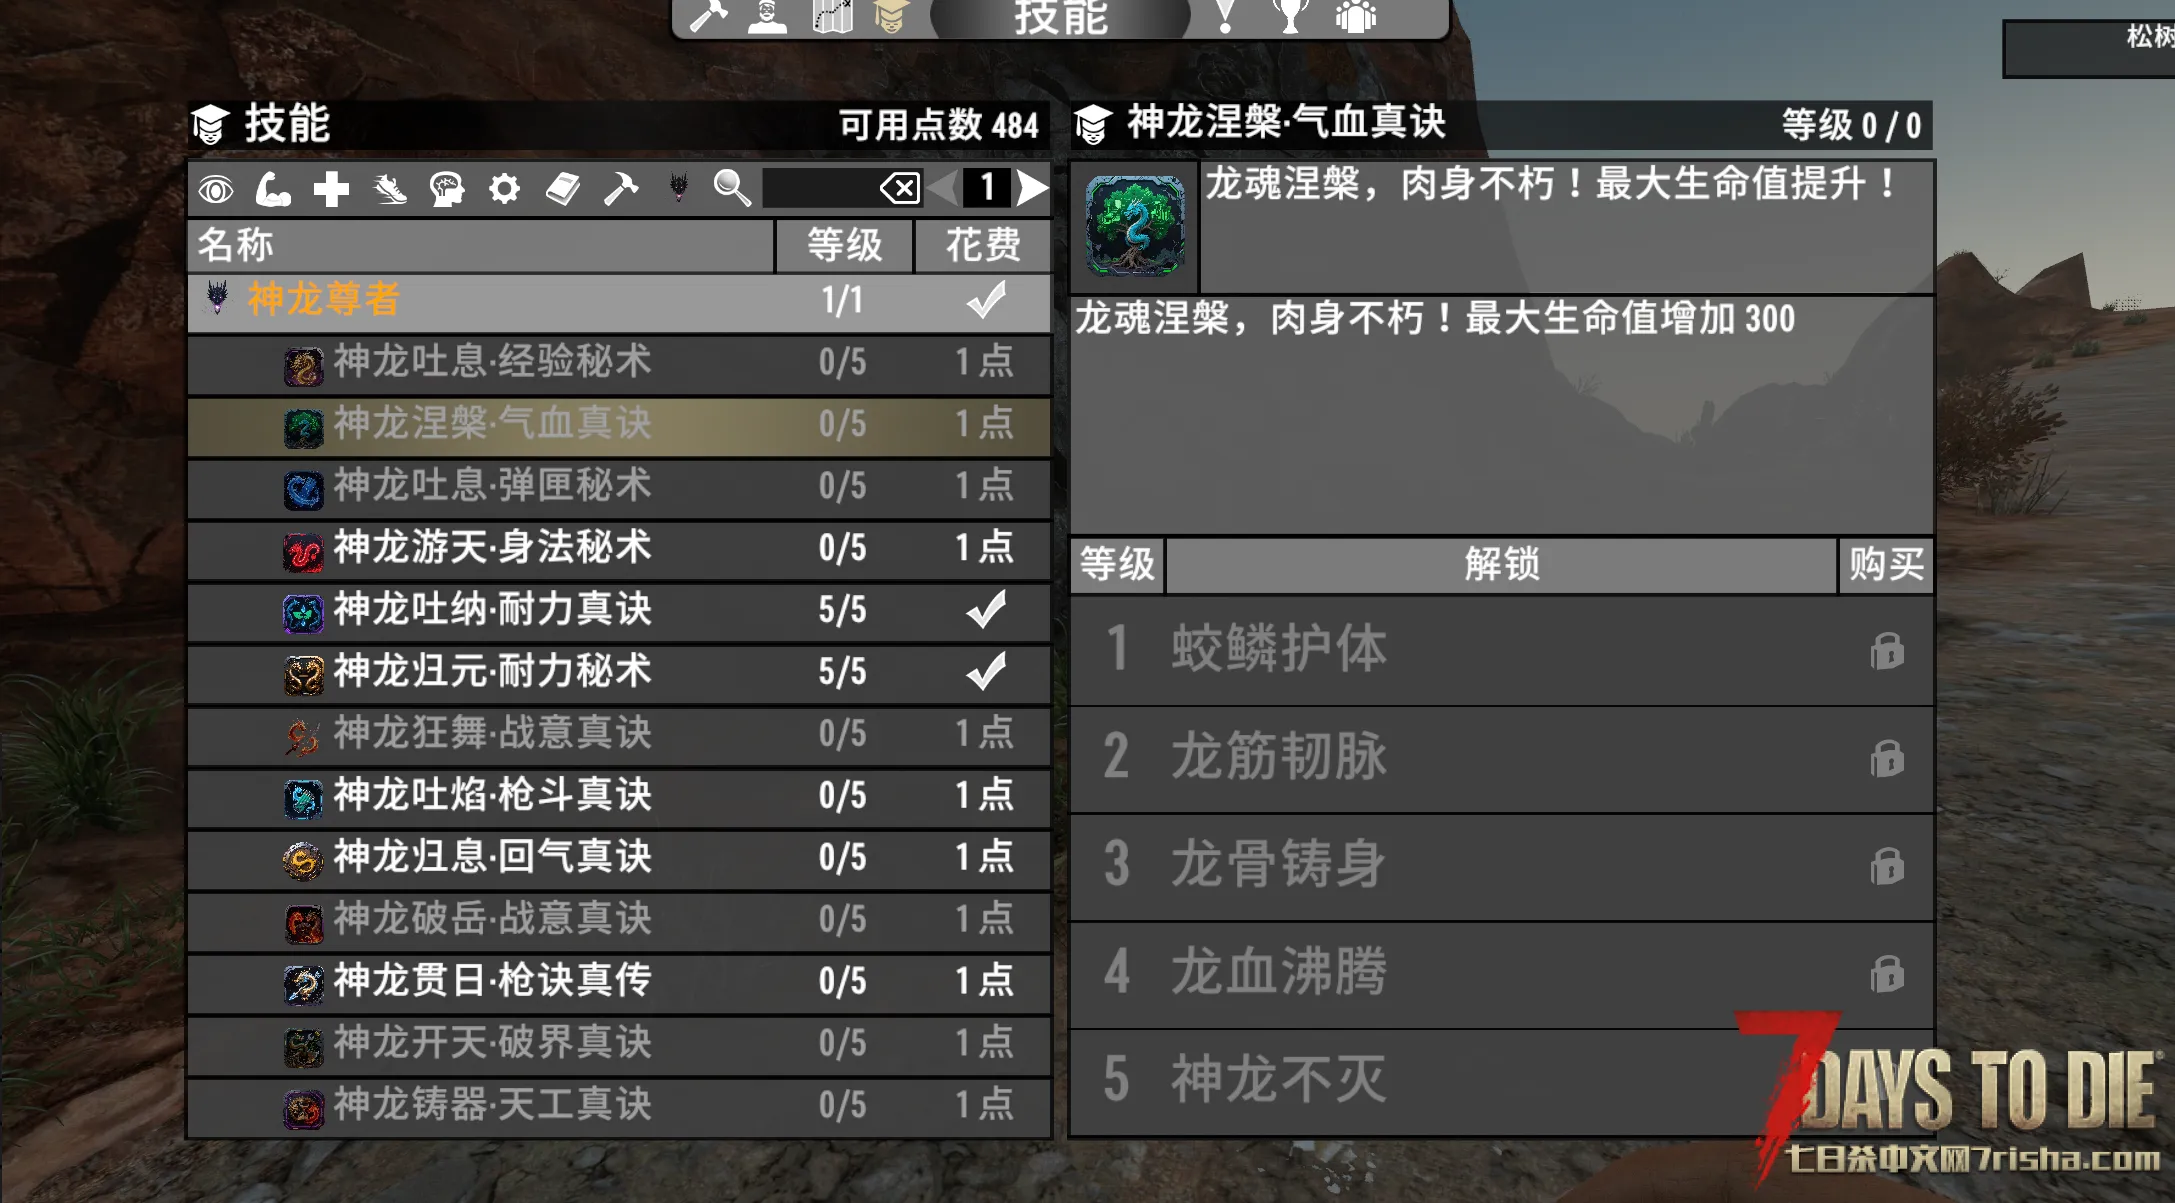Show all skills with the eye filter icon

tap(216, 188)
